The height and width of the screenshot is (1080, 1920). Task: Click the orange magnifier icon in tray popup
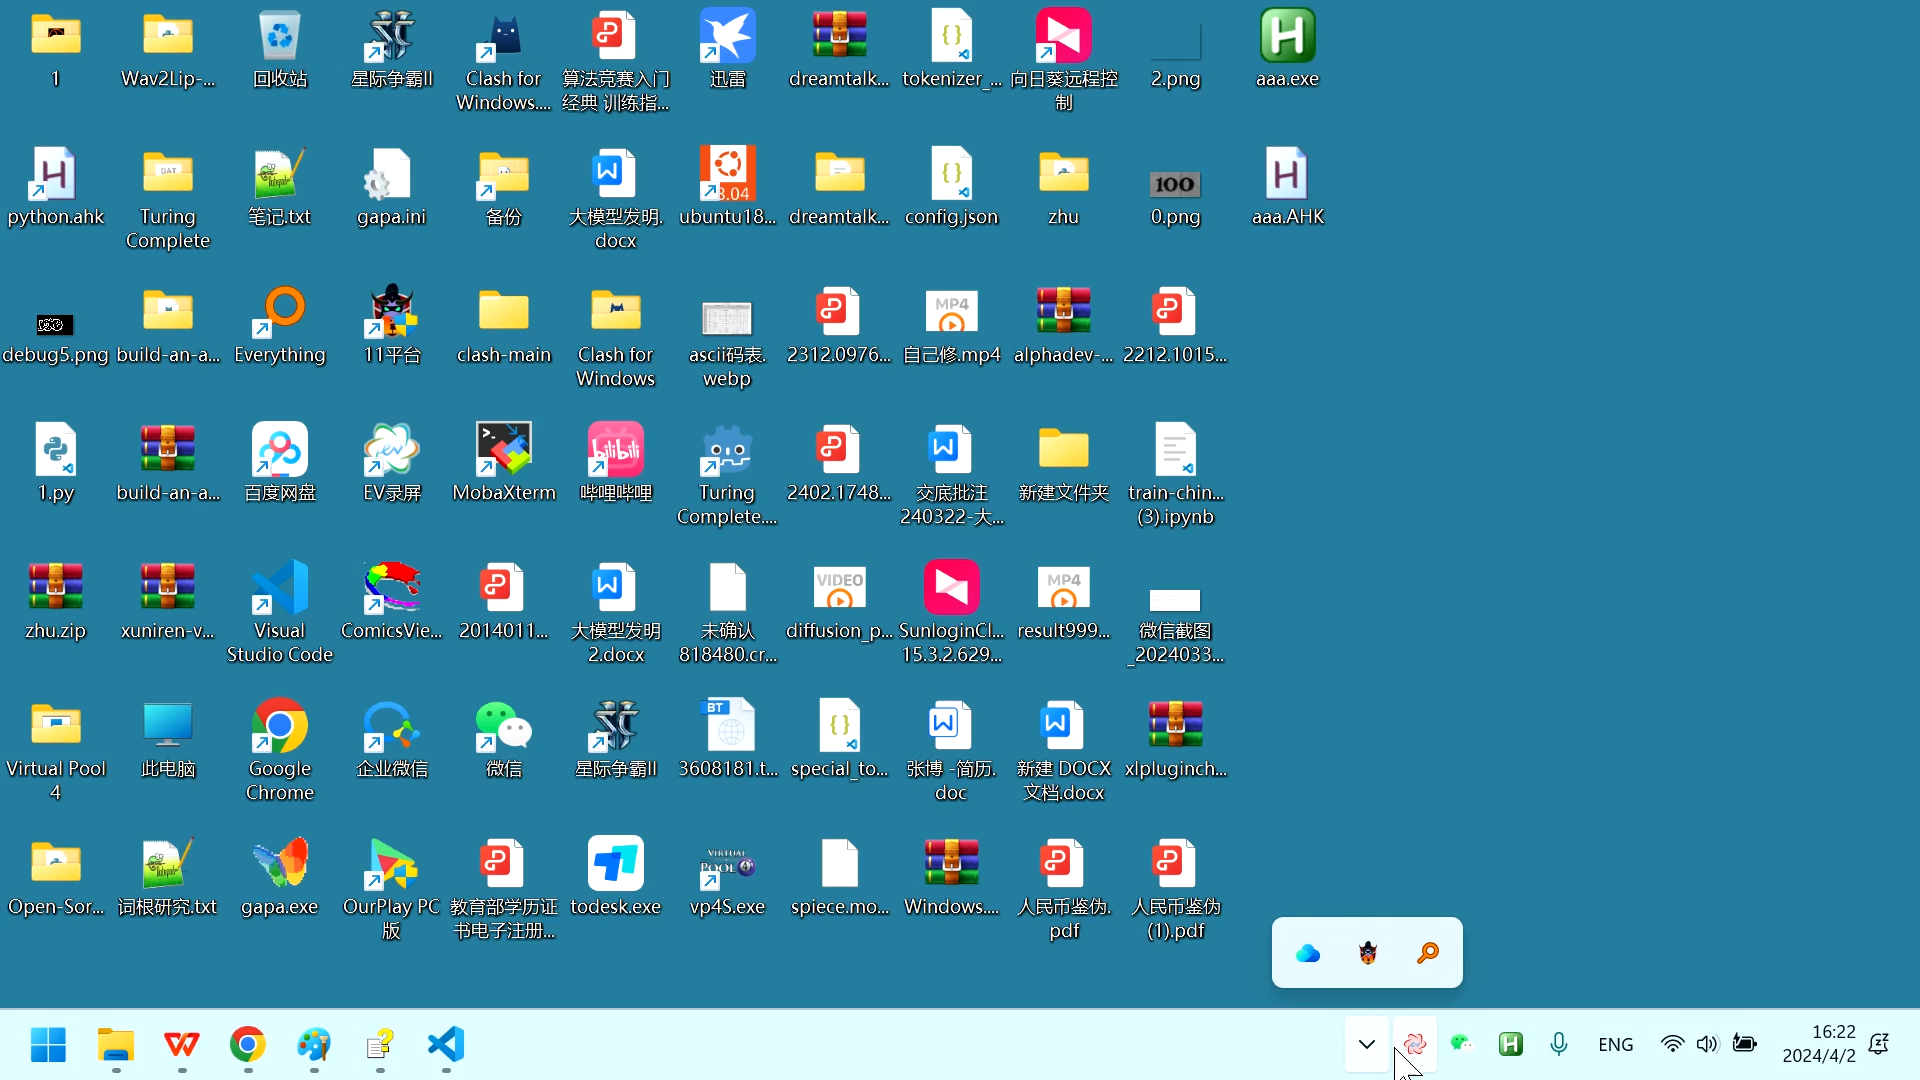coord(1428,953)
